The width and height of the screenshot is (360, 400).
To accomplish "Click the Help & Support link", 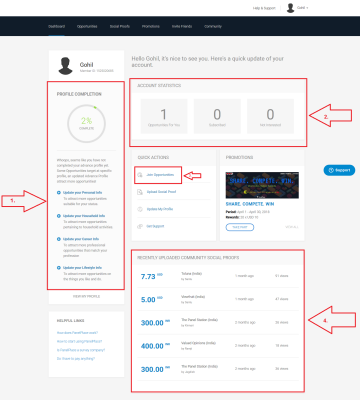I will pyautogui.click(x=264, y=8).
